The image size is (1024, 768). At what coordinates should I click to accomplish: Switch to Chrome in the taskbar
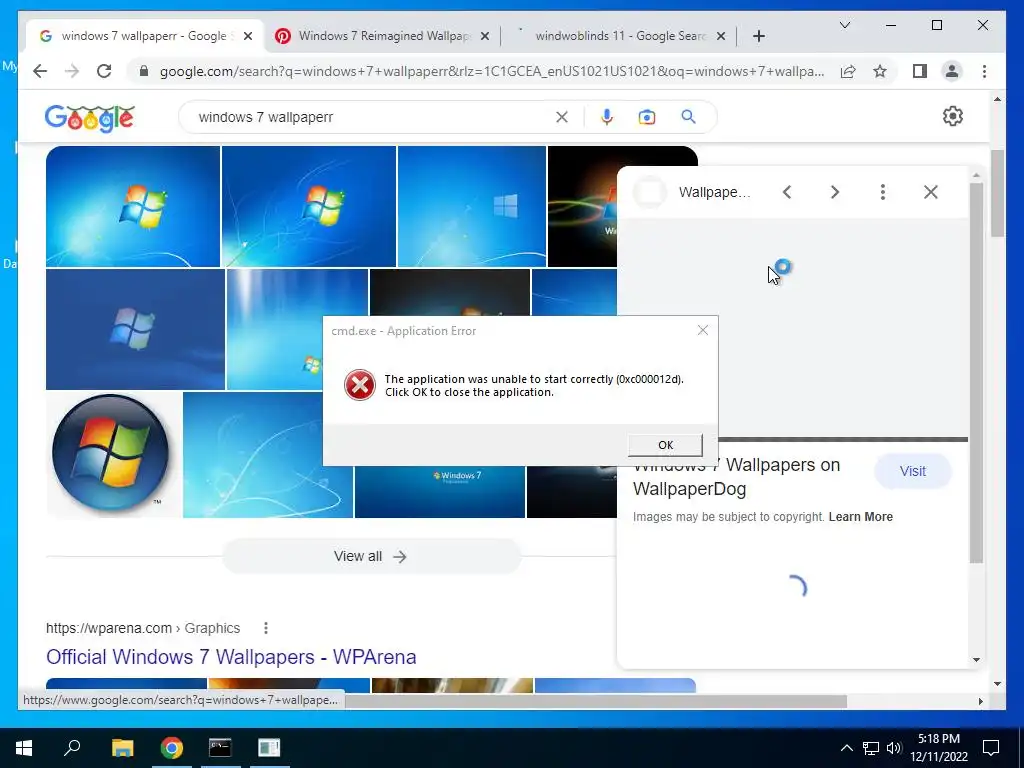point(172,748)
